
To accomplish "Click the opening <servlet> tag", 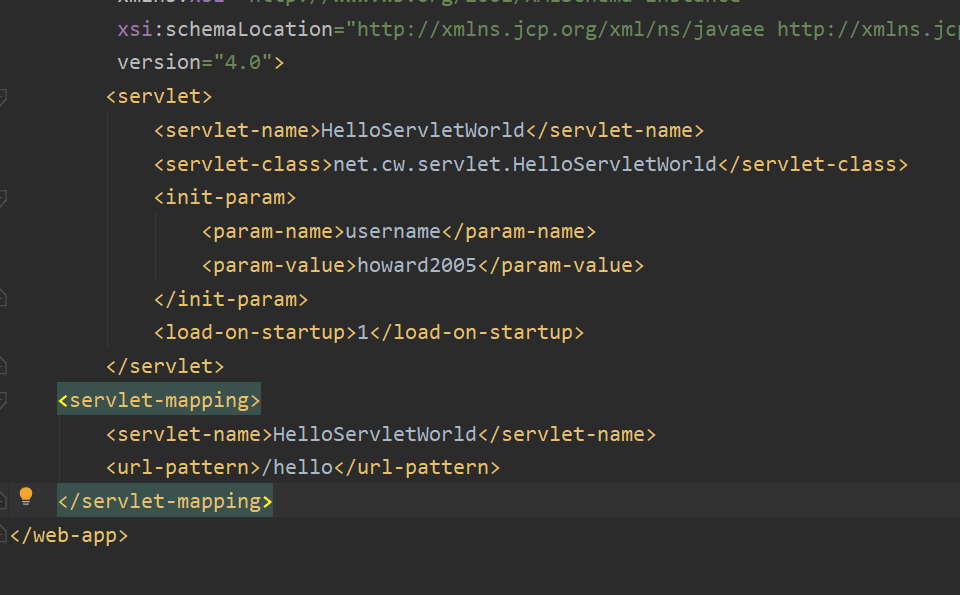I will [159, 96].
